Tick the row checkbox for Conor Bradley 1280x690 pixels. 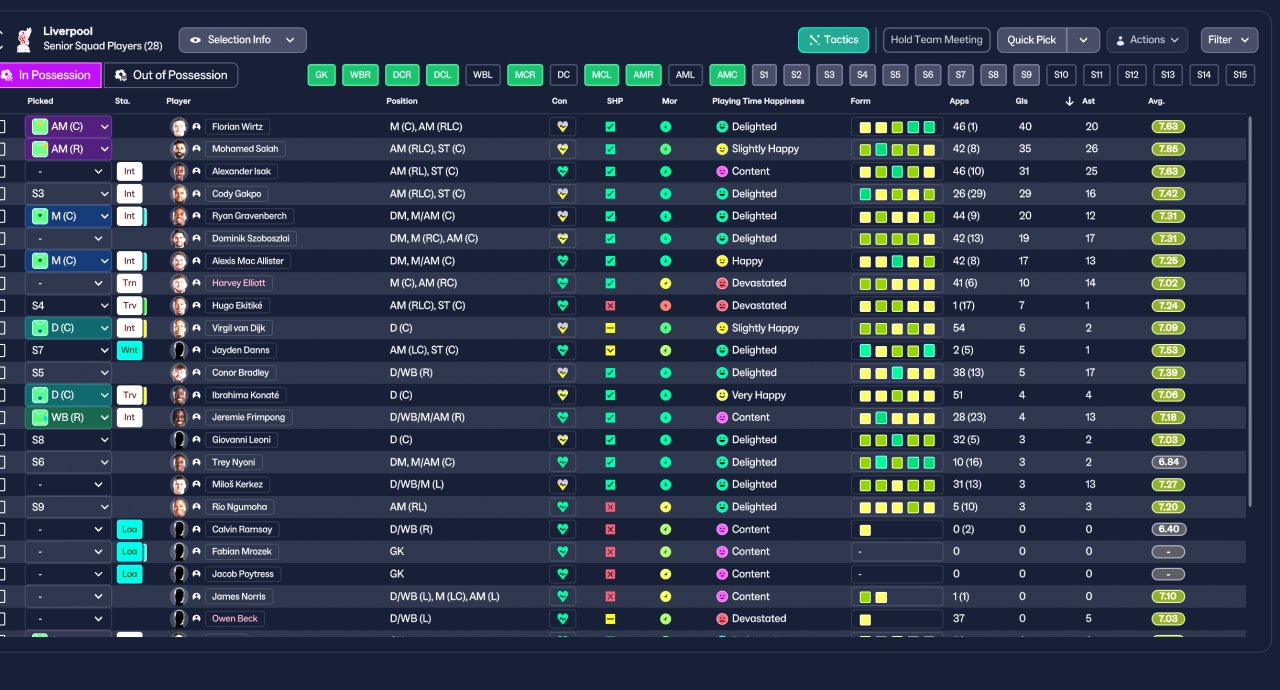coord(0,373)
